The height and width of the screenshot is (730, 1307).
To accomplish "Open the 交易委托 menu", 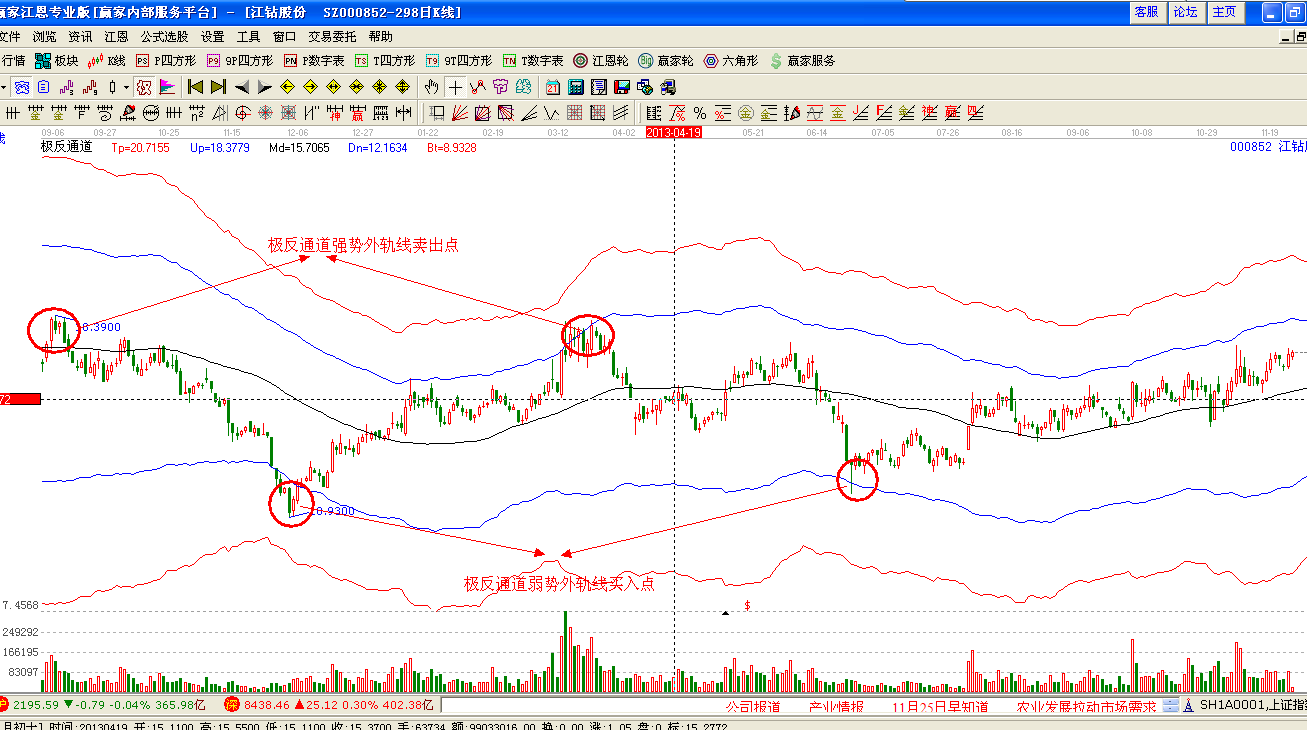I will pos(332,36).
